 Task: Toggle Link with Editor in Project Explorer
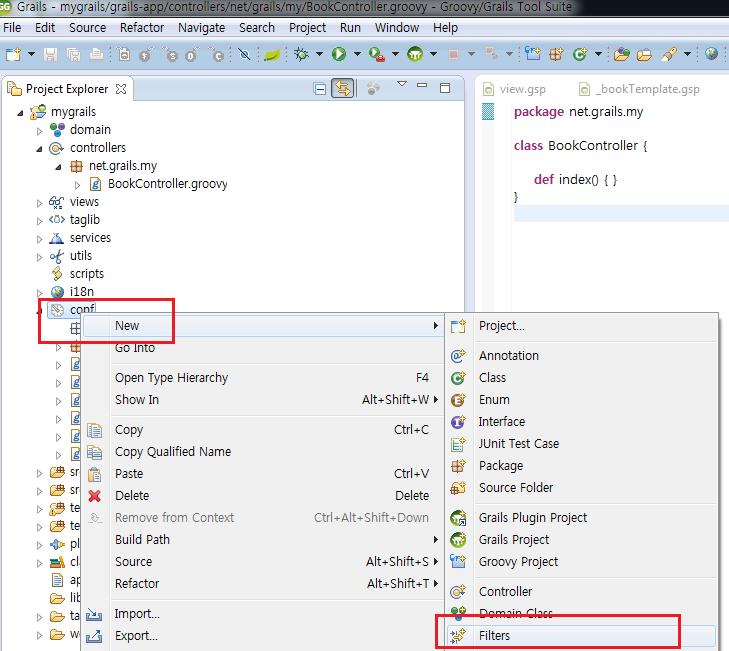pyautogui.click(x=343, y=88)
